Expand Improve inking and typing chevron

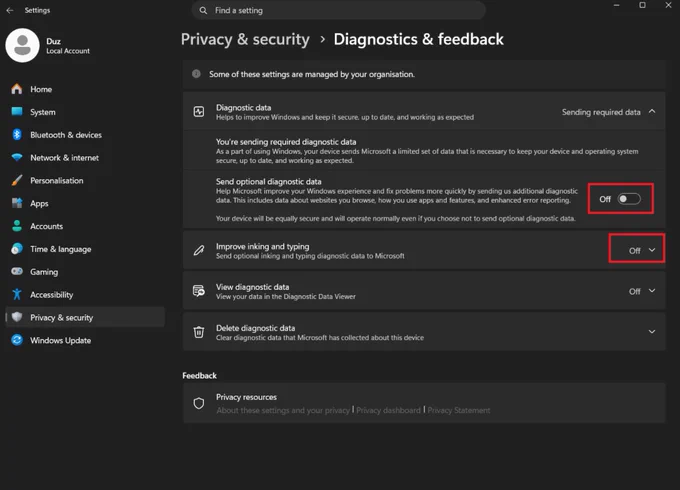click(652, 250)
